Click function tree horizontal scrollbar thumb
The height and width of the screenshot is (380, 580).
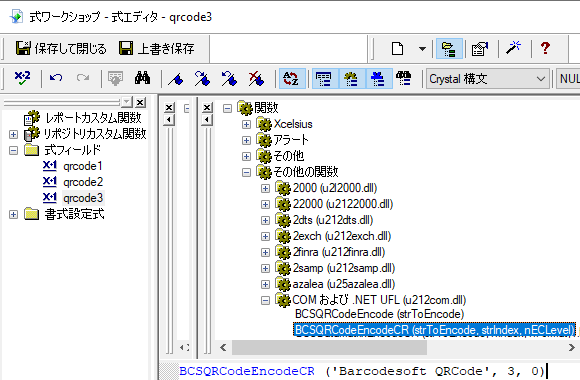tap(329, 347)
